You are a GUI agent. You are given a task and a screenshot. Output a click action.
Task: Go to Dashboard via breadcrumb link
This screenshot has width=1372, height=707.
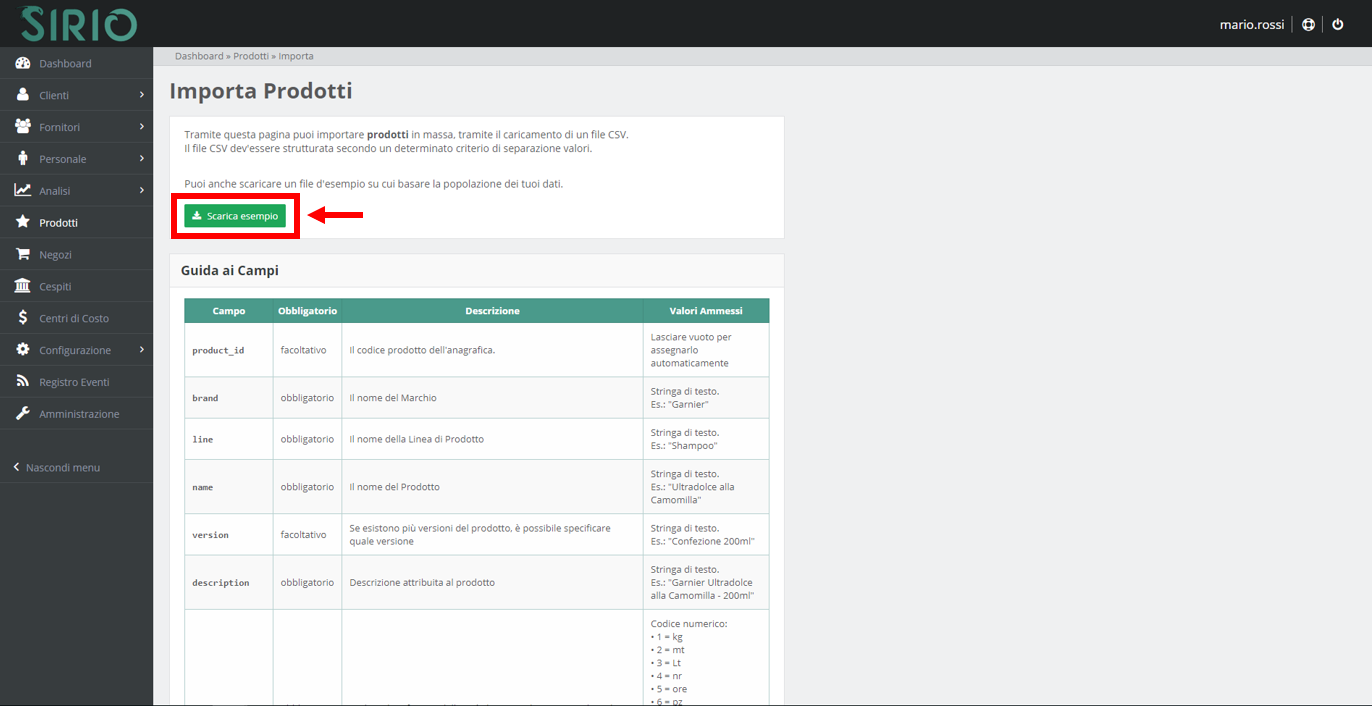[199, 56]
